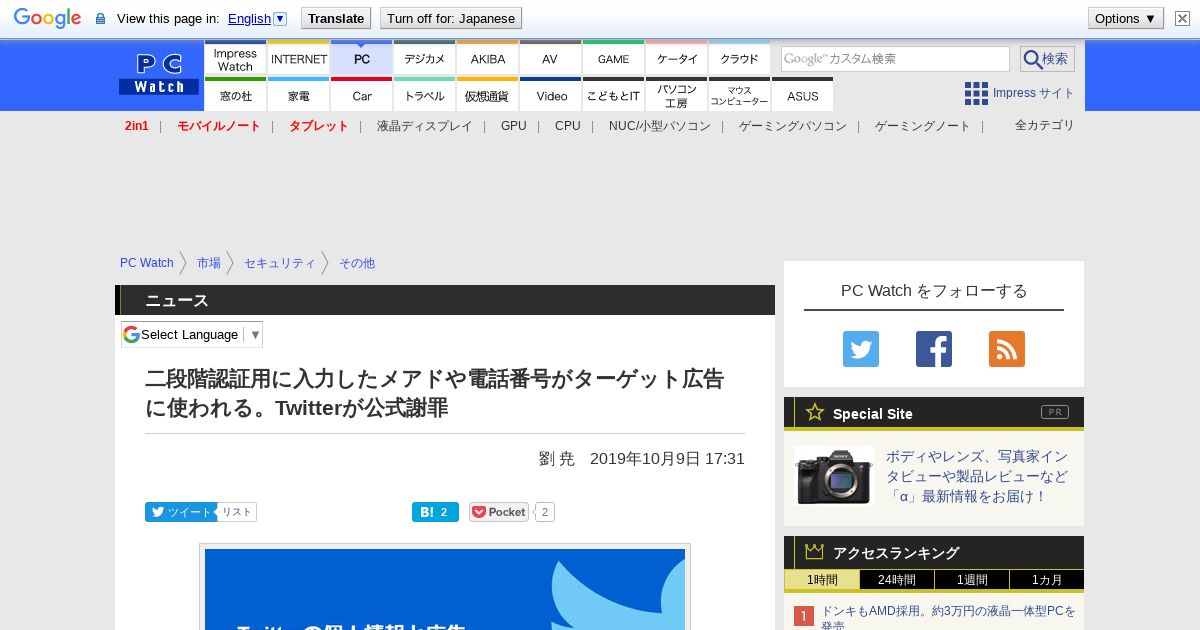The width and height of the screenshot is (1200, 630).
Task: Click the その他 breadcrumb link
Action: coord(356,263)
